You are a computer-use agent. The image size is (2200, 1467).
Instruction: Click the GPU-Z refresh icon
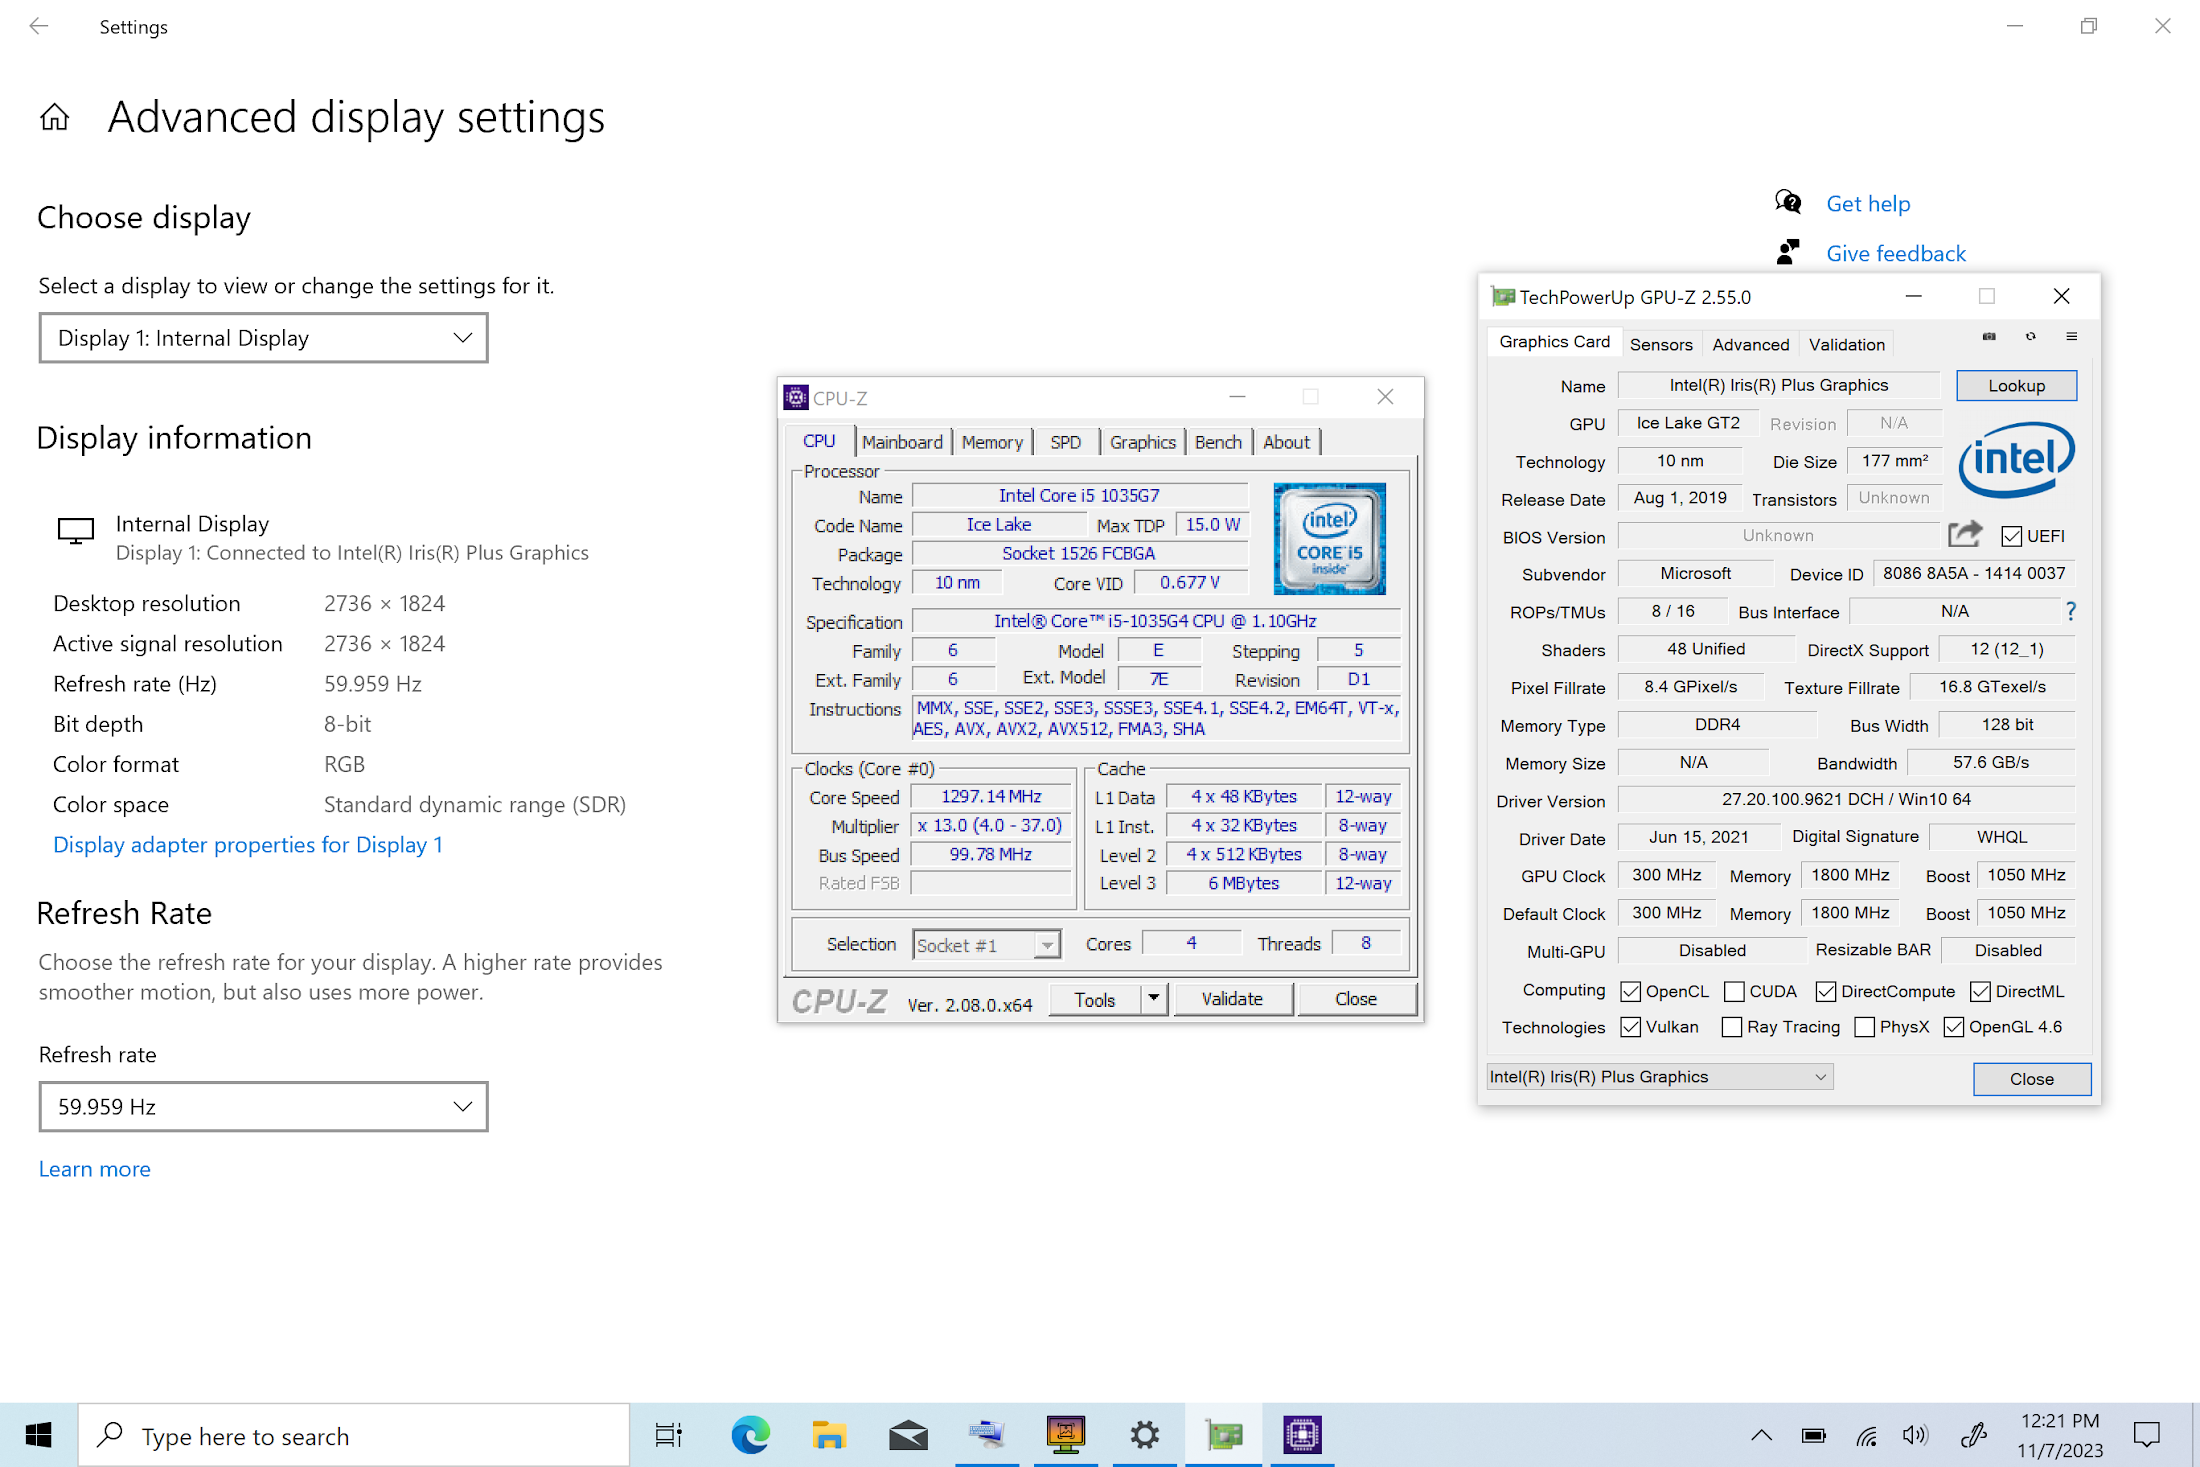pos(2030,337)
